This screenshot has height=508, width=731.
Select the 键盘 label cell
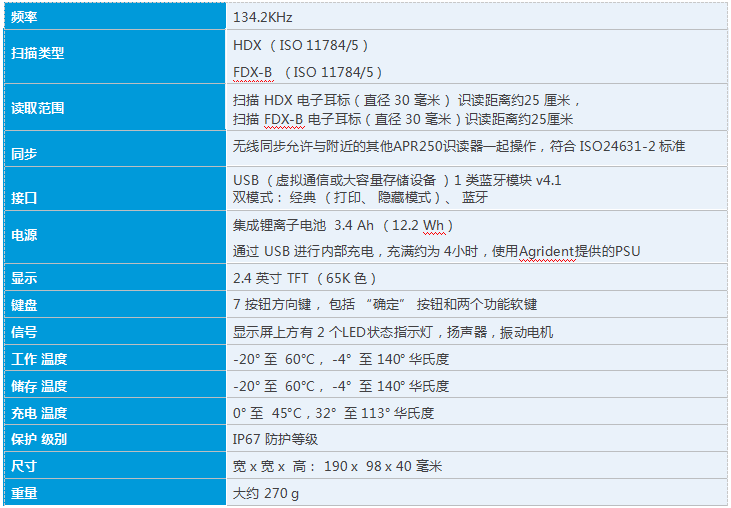(25, 304)
